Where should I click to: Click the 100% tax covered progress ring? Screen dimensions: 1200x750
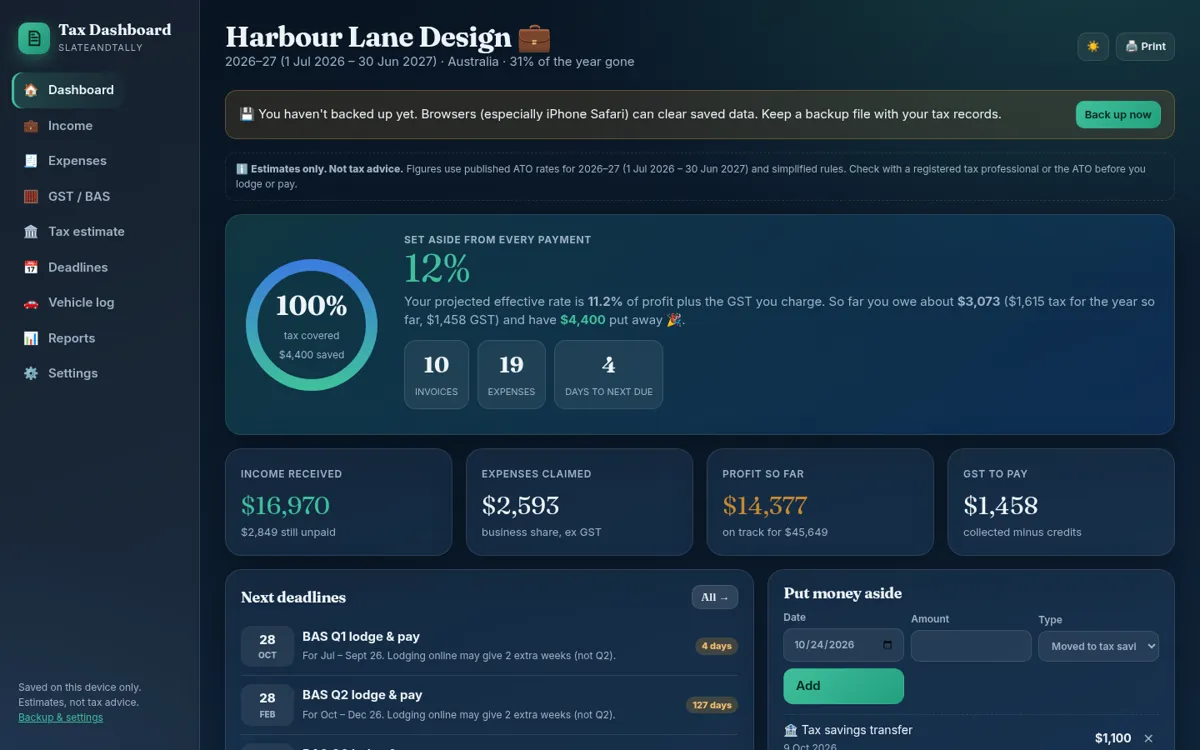pos(312,325)
